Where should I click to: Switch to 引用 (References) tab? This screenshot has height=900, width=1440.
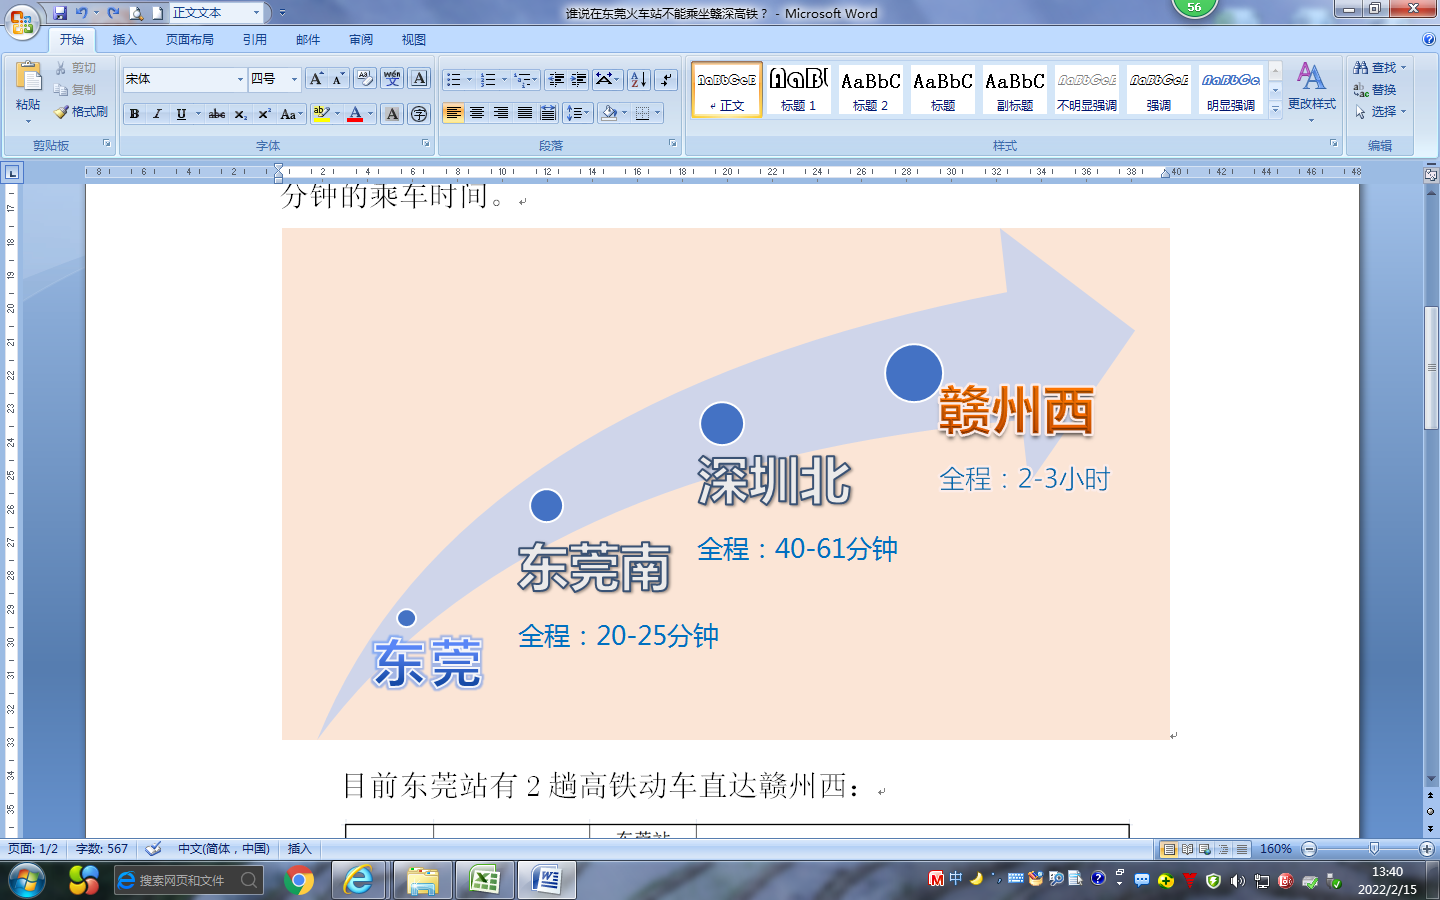255,40
